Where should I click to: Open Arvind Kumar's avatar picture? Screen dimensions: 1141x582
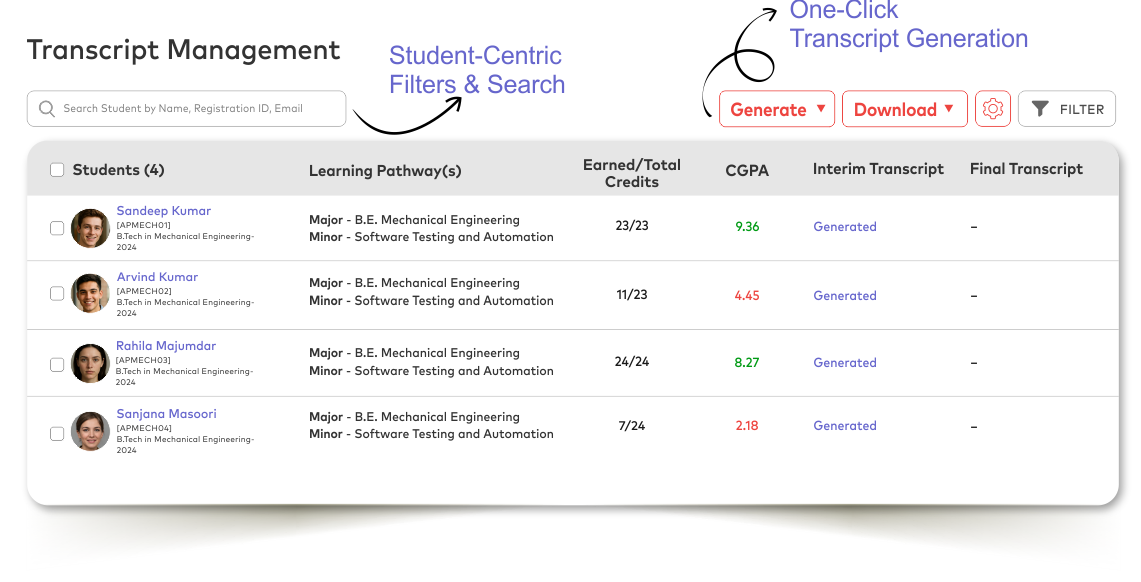(90, 294)
